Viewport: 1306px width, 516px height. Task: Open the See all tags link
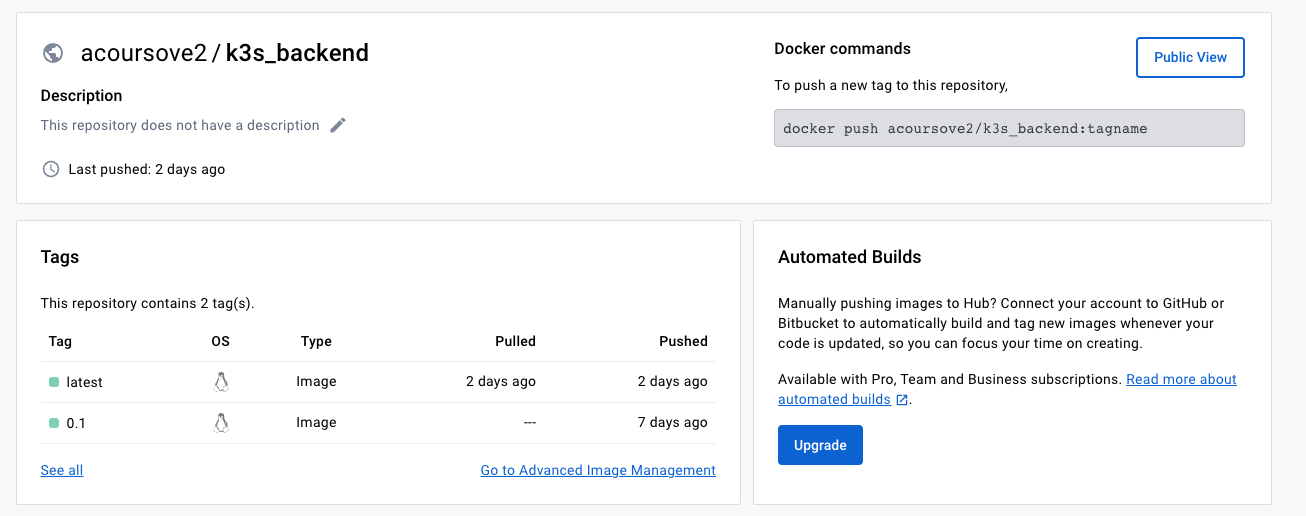62,470
